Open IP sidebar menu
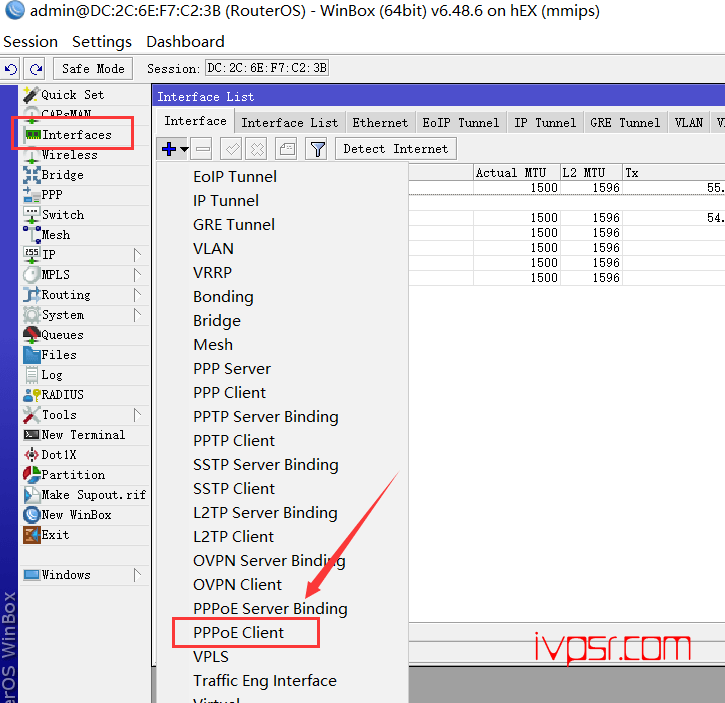The width and height of the screenshot is (725, 703). pos(86,254)
